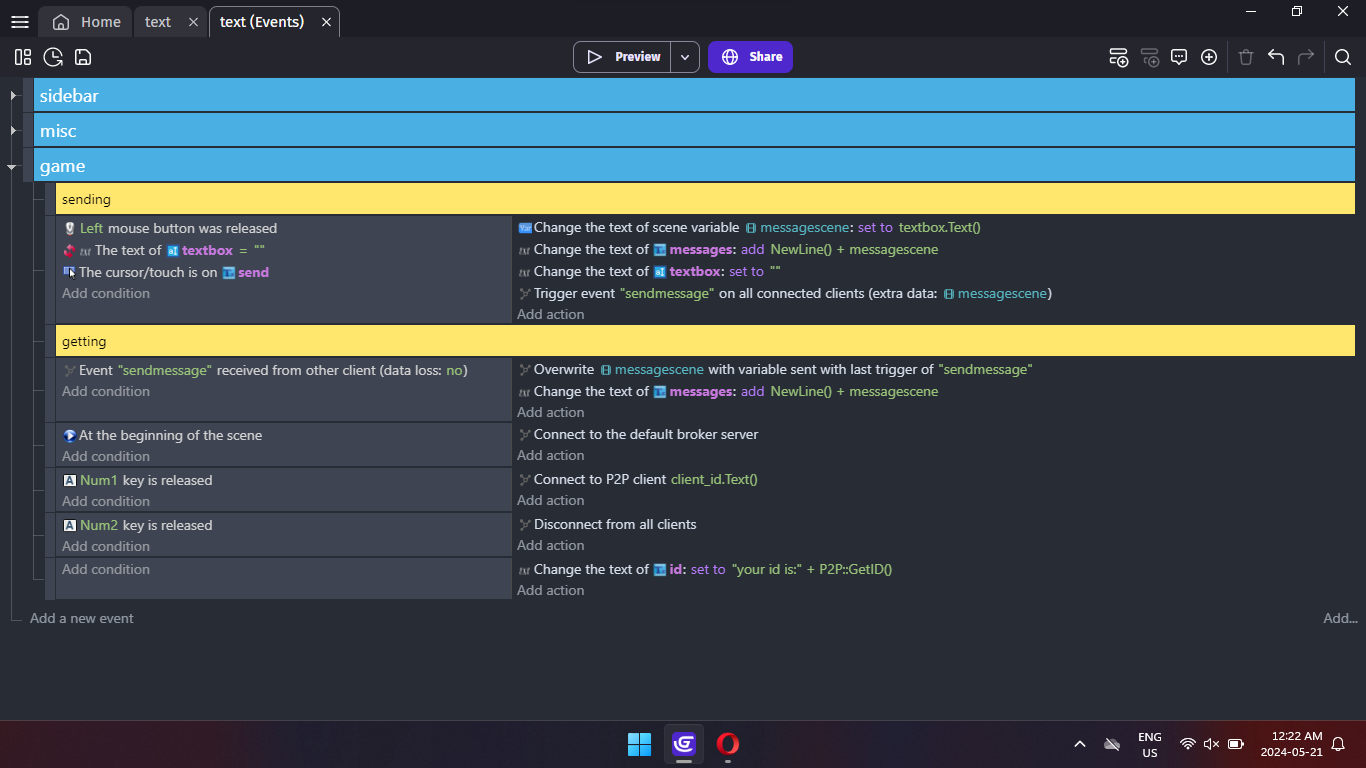The image size is (1366, 768).
Task: Click the add new event toolbar icon
Action: [x=1119, y=57]
